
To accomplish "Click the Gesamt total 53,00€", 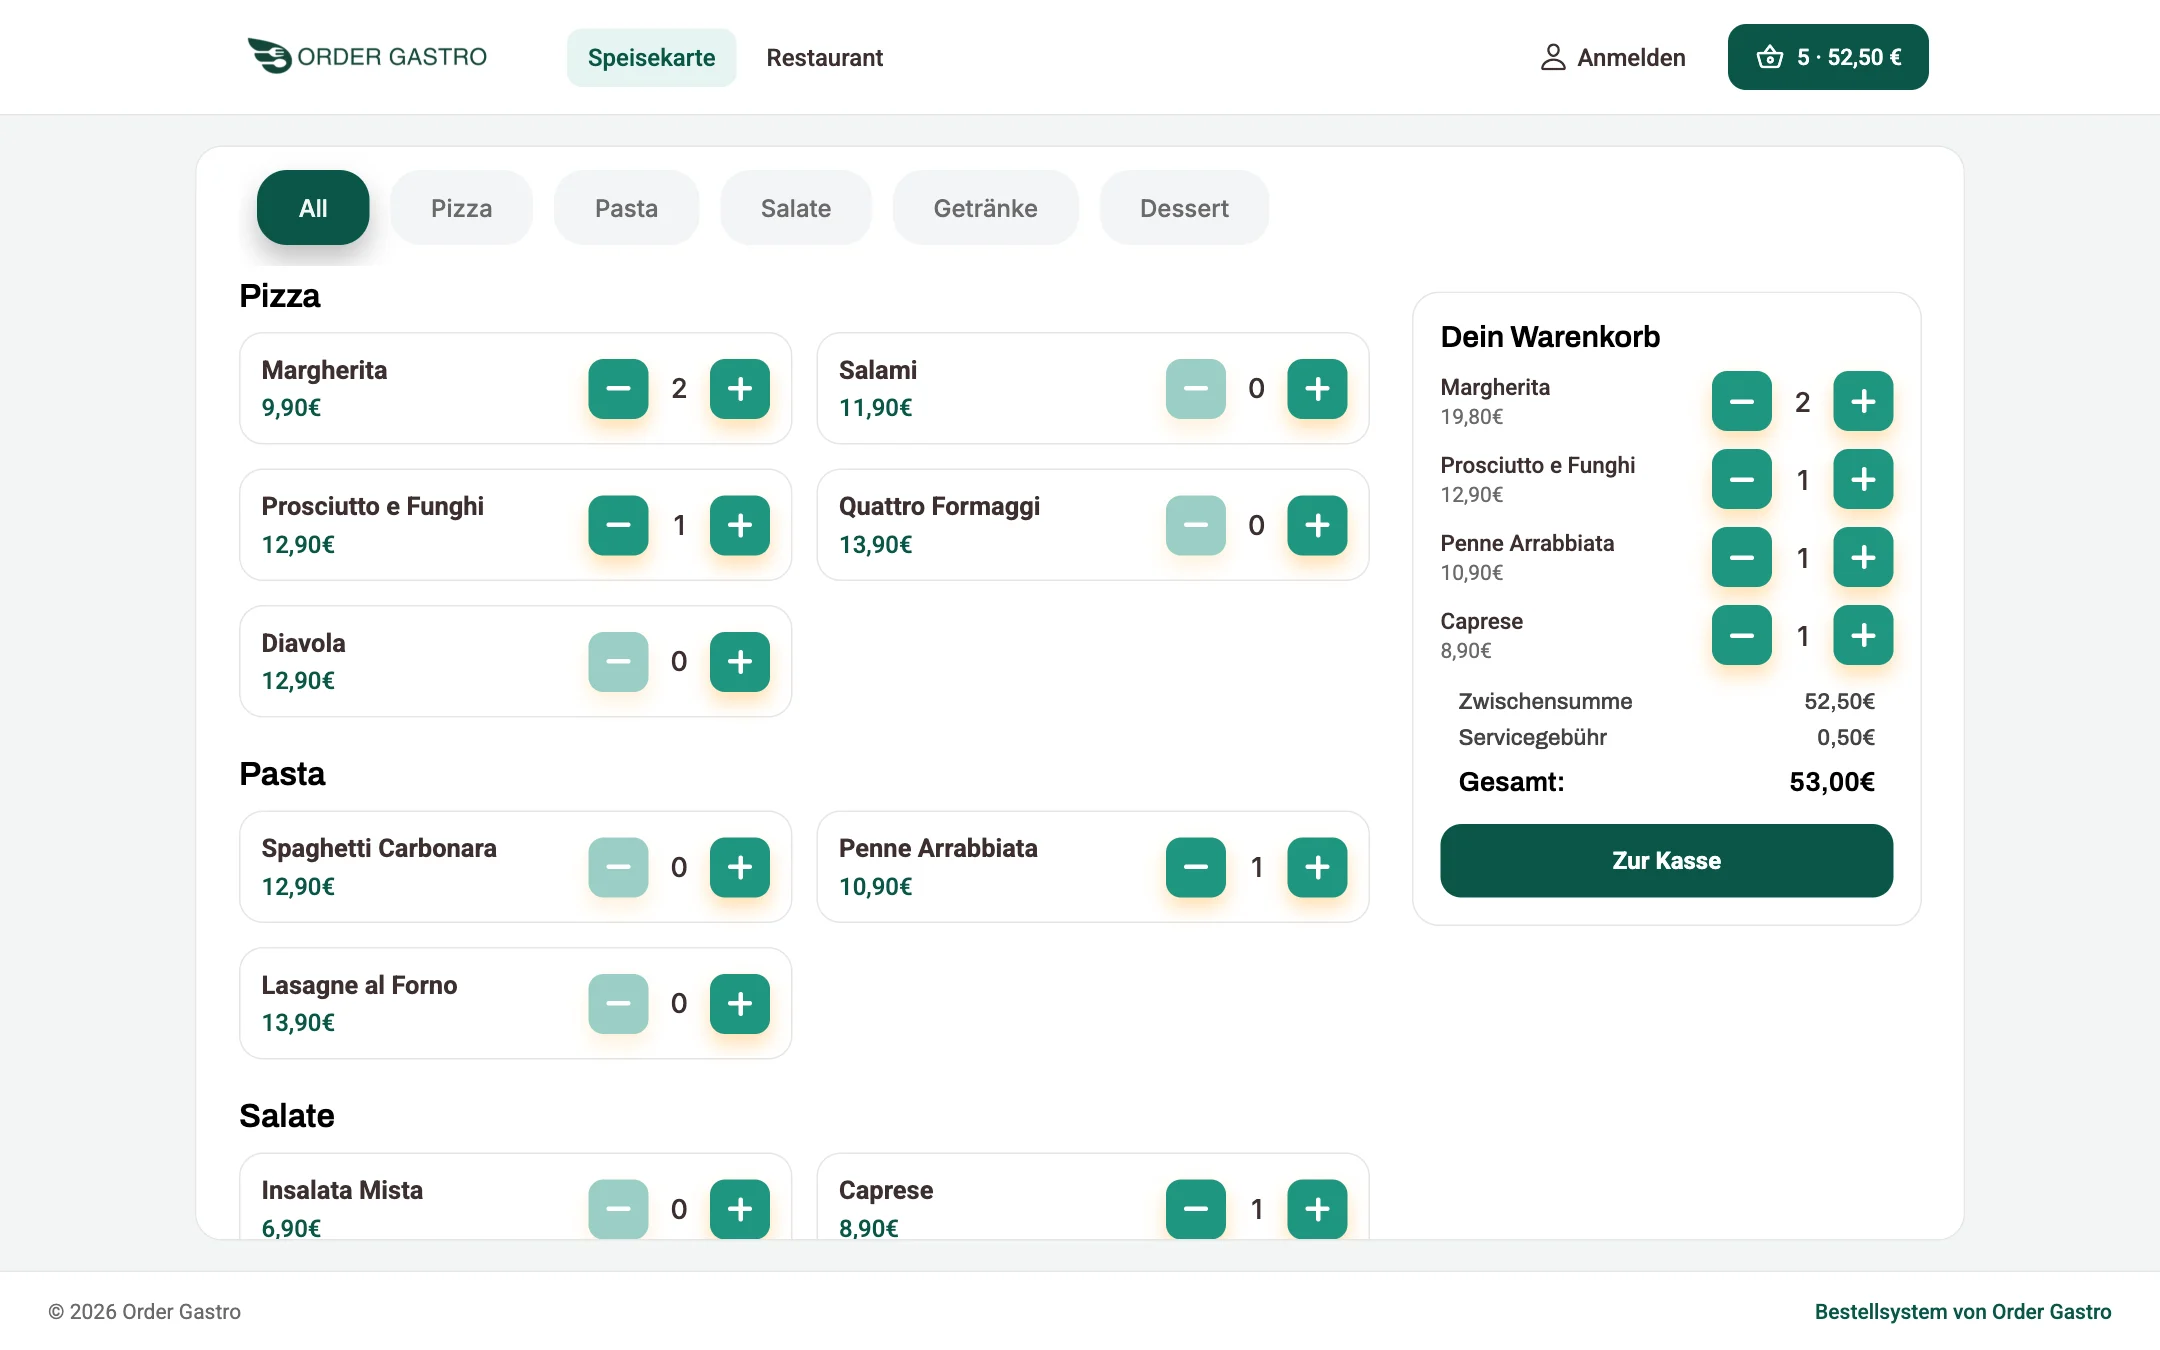I will pos(1832,782).
